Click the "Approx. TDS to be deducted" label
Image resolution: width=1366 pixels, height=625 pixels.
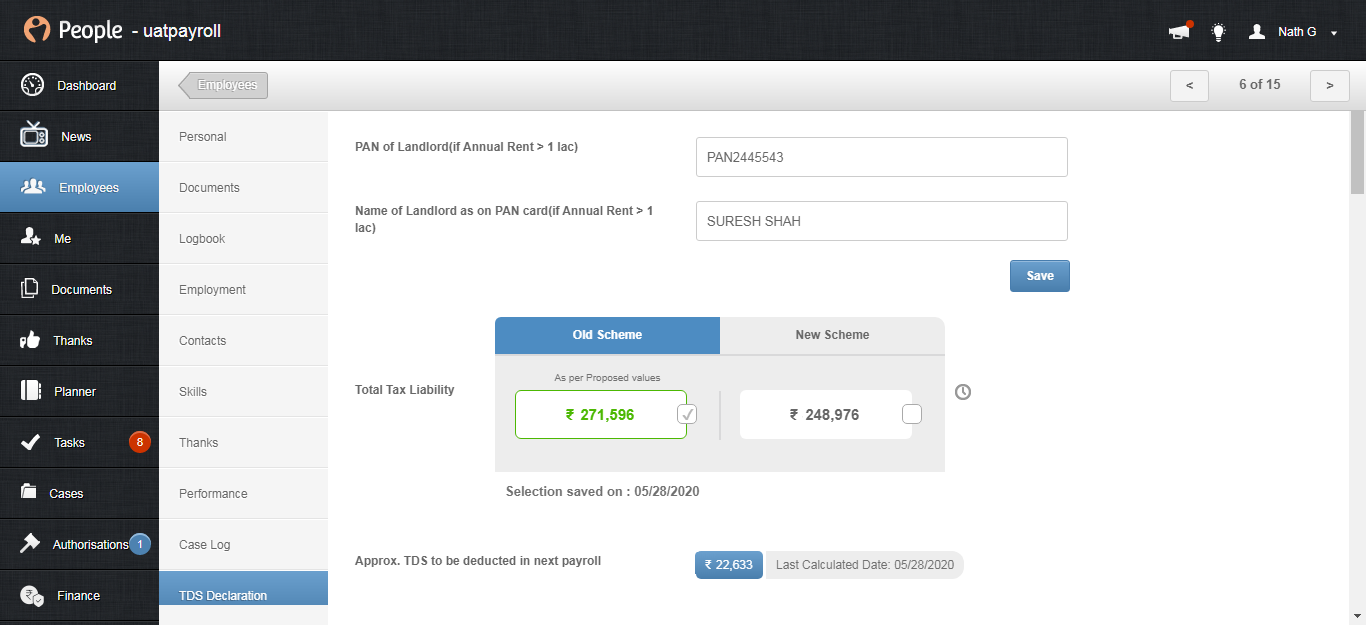point(478,561)
